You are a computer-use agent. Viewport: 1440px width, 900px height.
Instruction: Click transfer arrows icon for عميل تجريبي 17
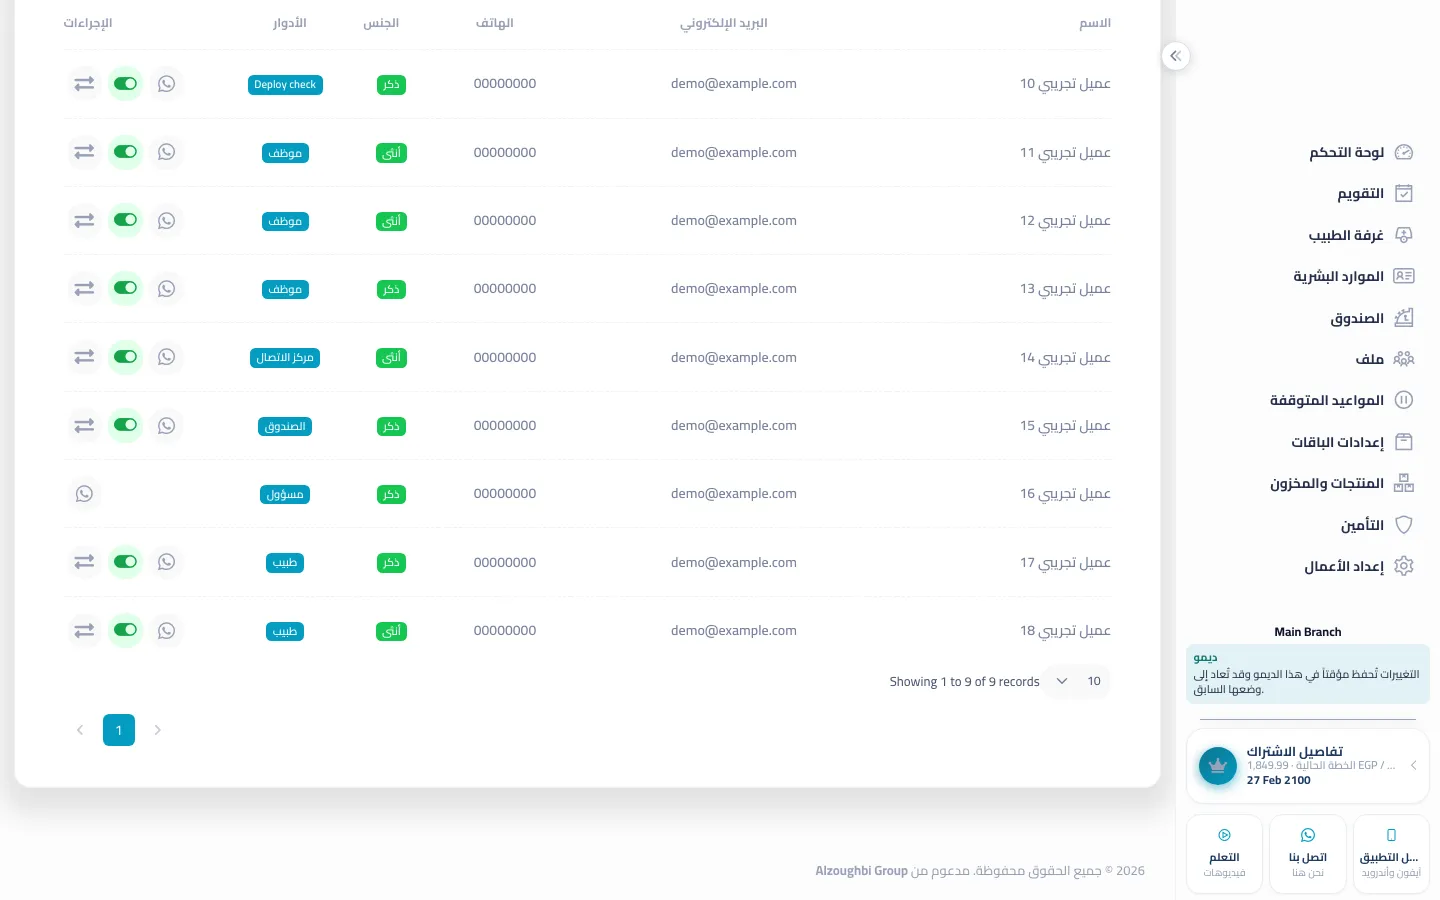(x=84, y=562)
